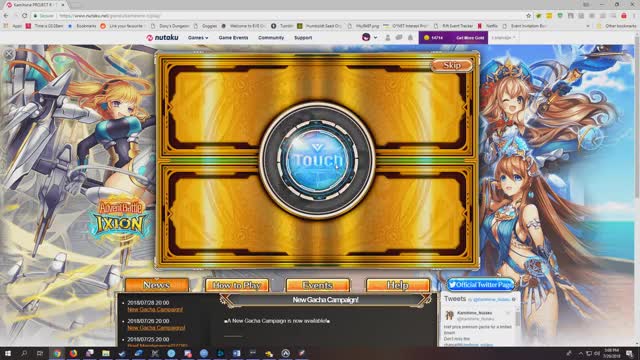The height and width of the screenshot is (360, 640).
Task: Open the 07/28 New Gacha Campaign news link
Action: 155,309
